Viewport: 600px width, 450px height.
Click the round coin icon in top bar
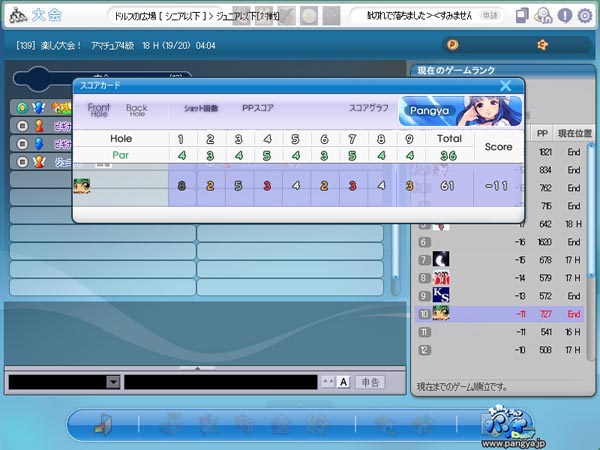(308, 16)
